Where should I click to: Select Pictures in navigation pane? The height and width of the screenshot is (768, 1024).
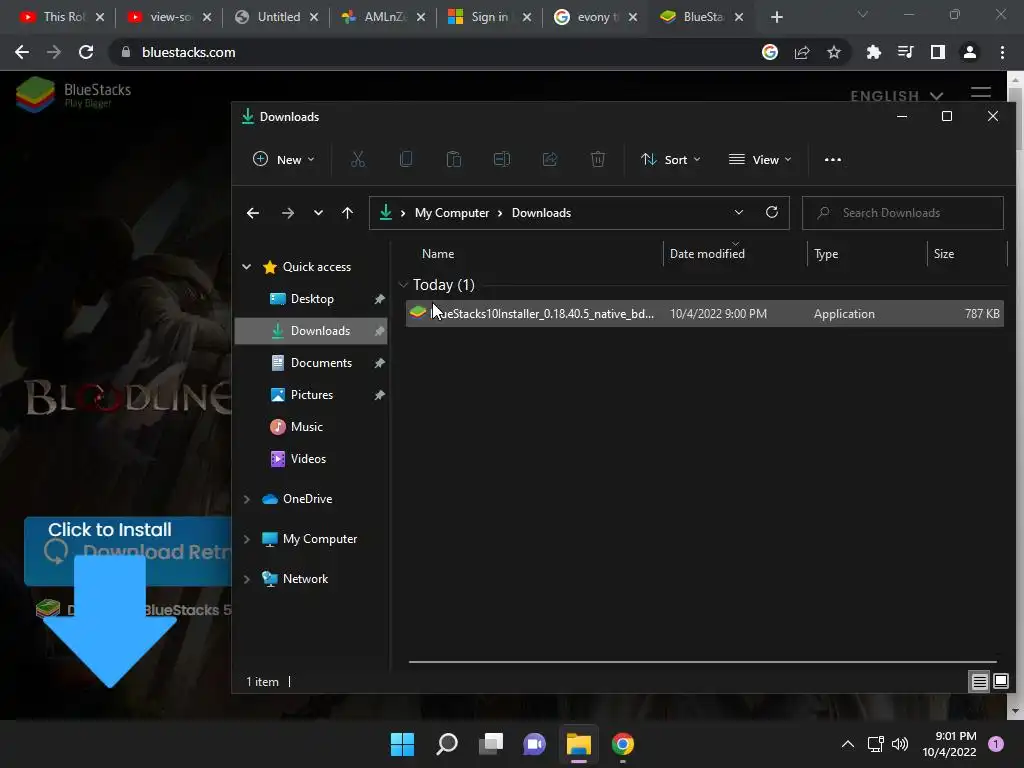point(311,394)
